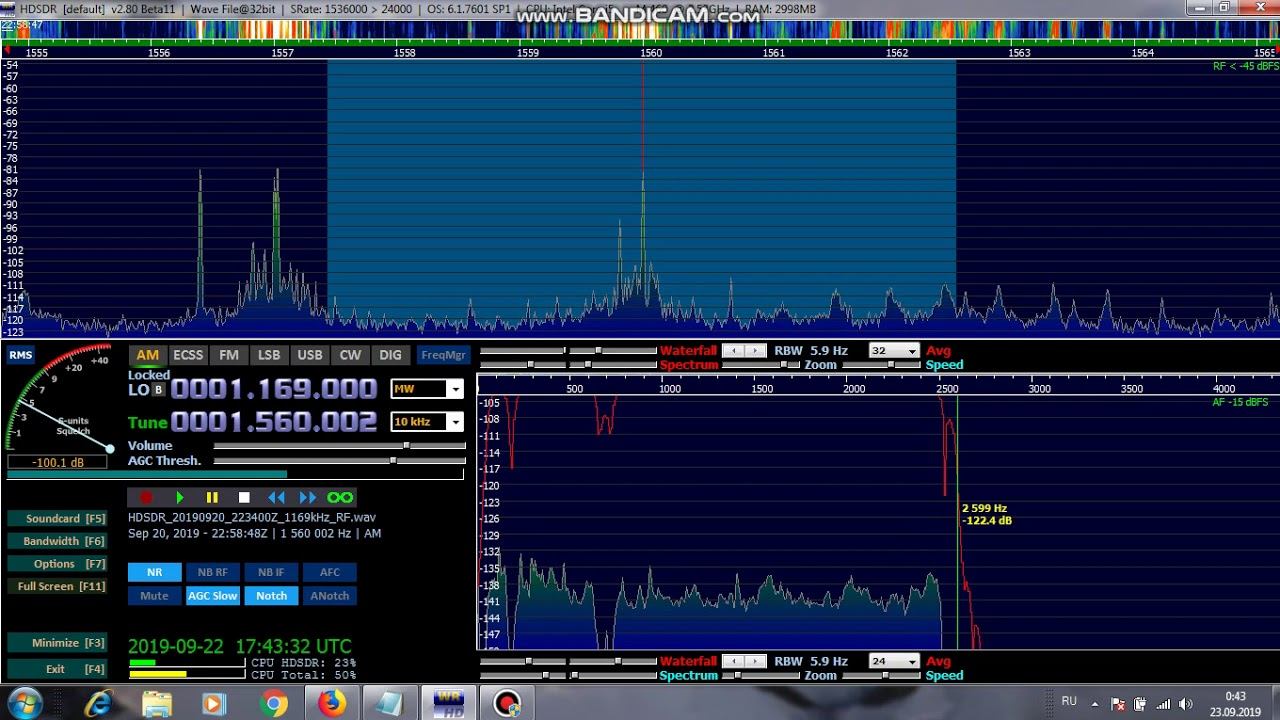The width and height of the screenshot is (1280, 720).
Task: Click the red record button
Action: 147,497
